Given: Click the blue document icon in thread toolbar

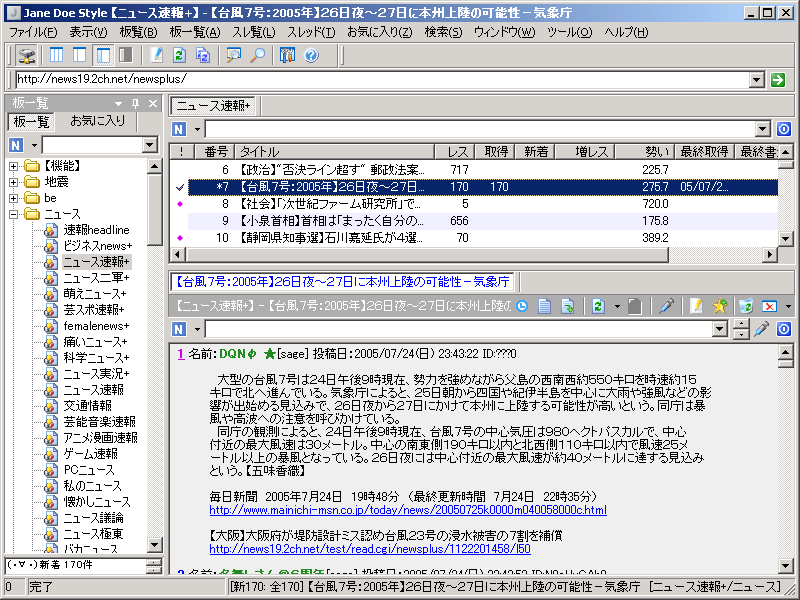Looking at the screenshot, I should pos(545,306).
